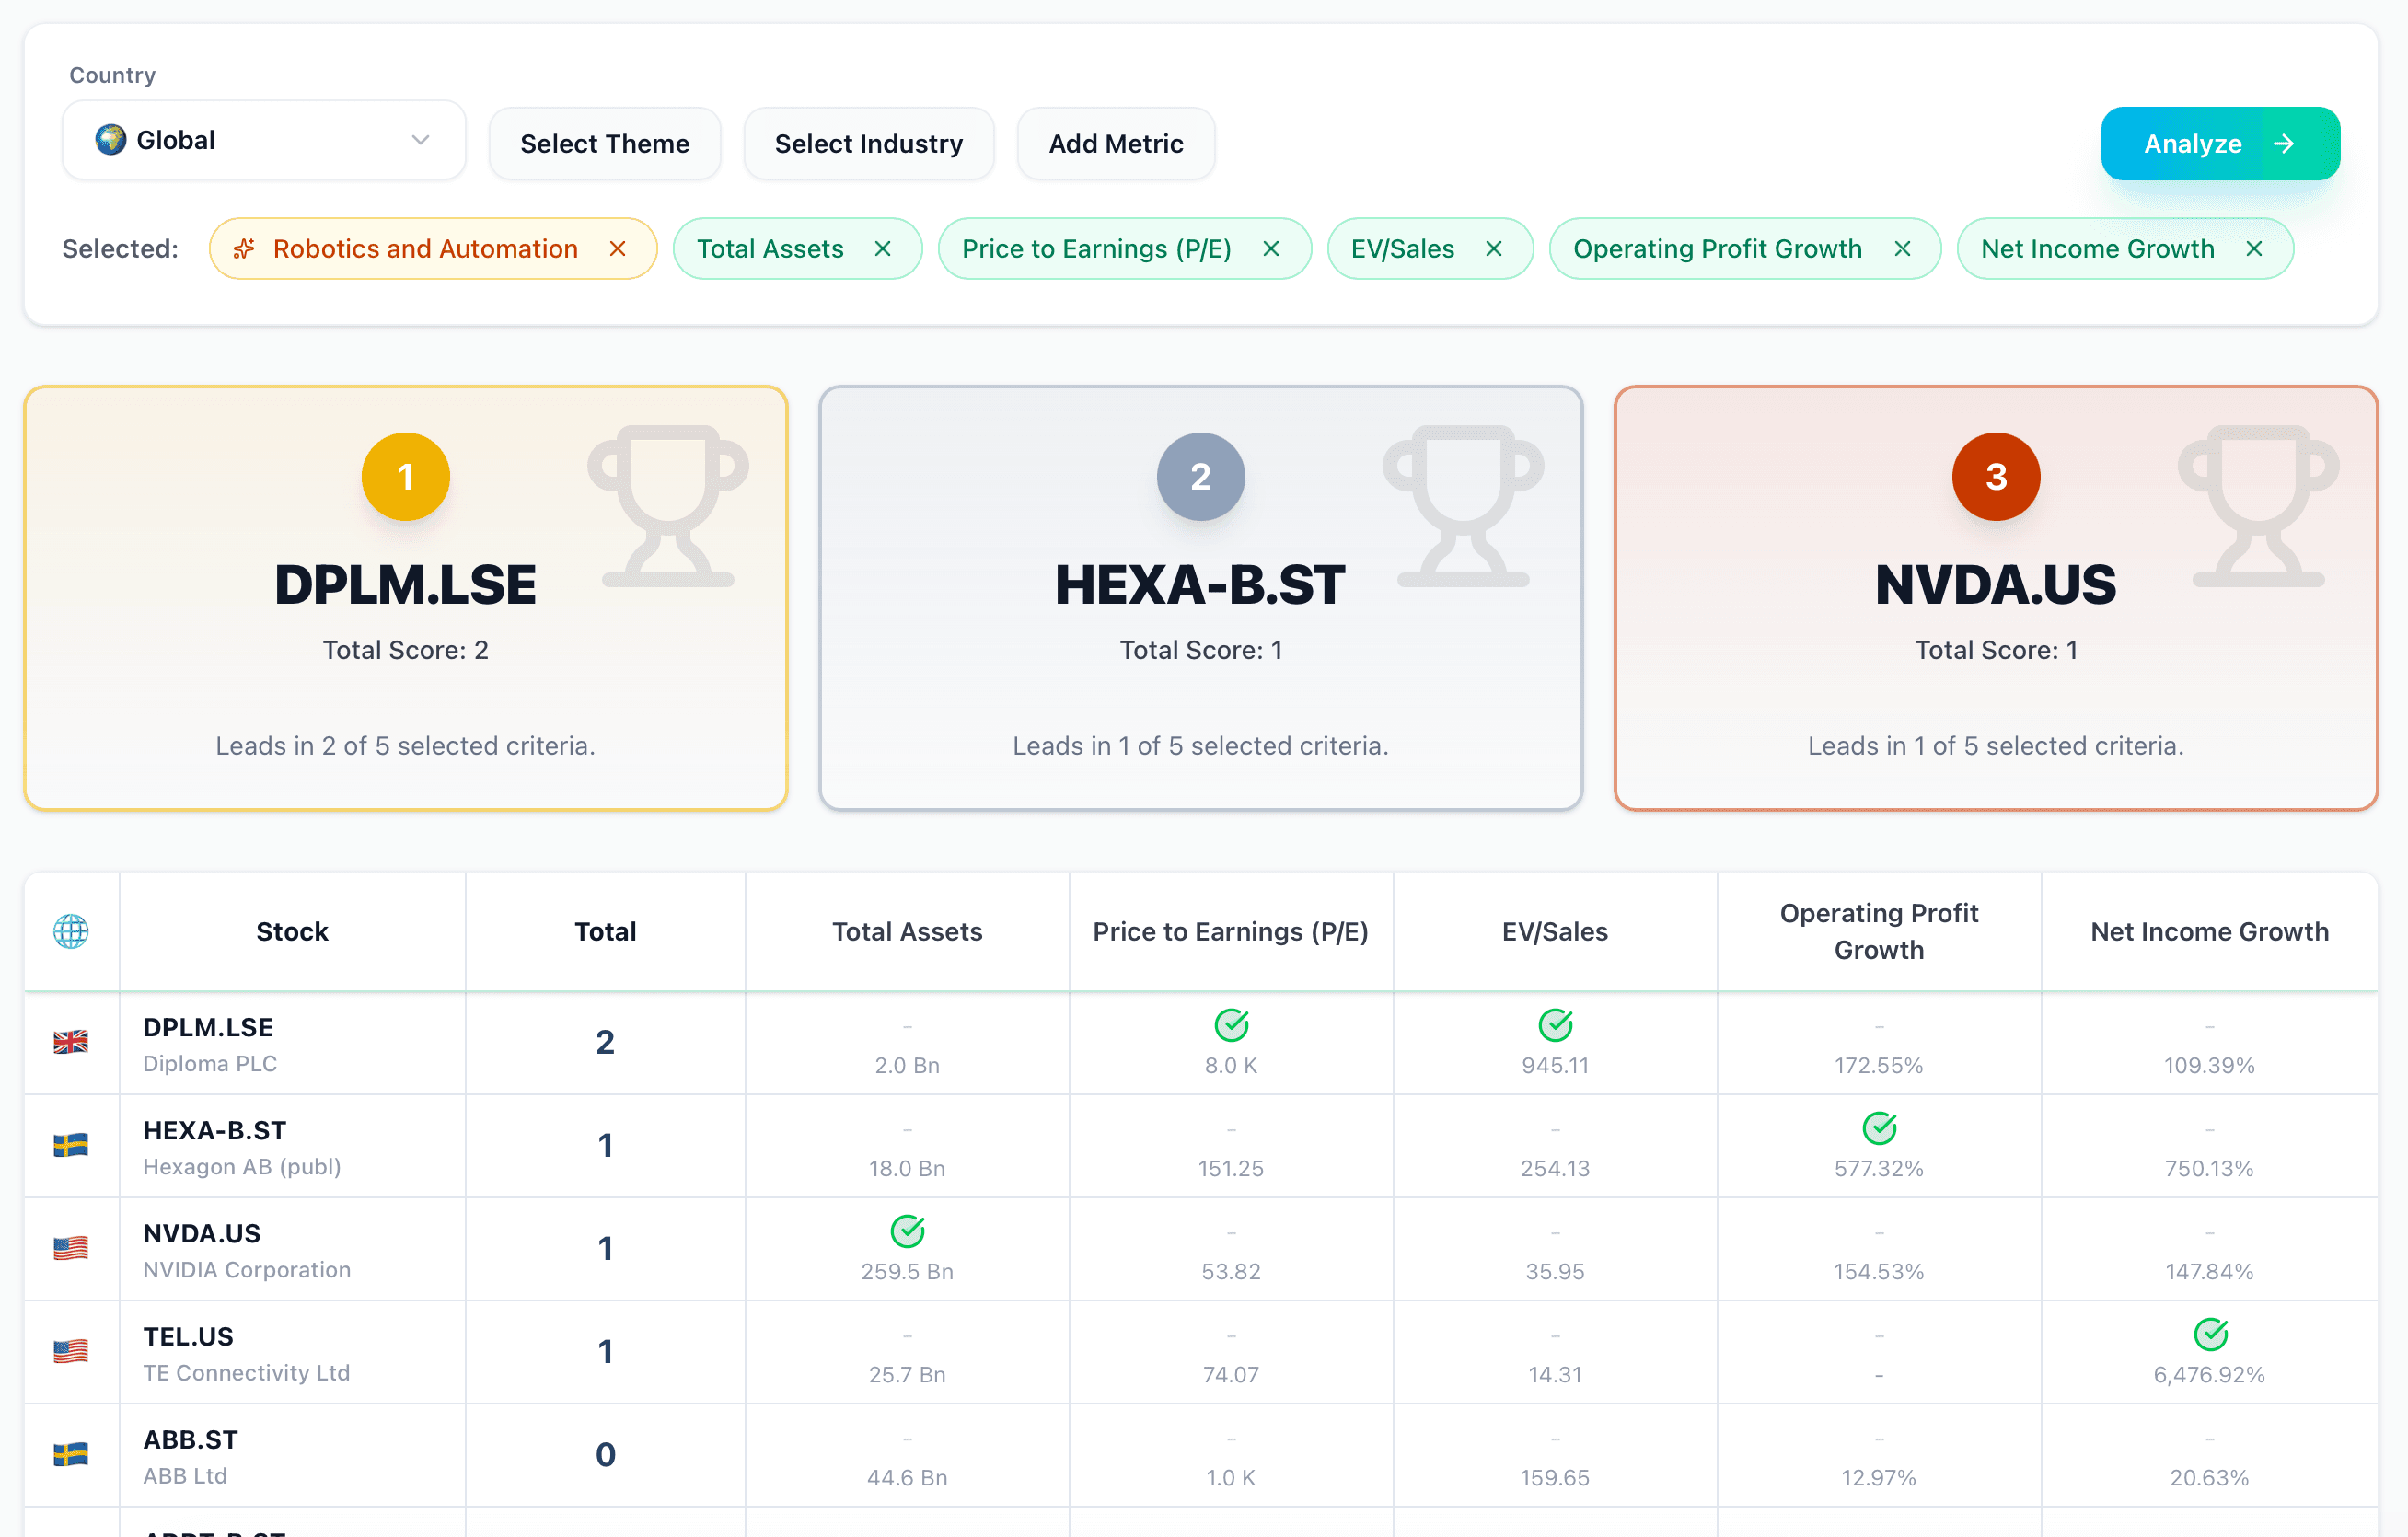This screenshot has width=2408, height=1537.
Task: Click the NVDA.US Total Assets leader checkmark
Action: tap(907, 1231)
